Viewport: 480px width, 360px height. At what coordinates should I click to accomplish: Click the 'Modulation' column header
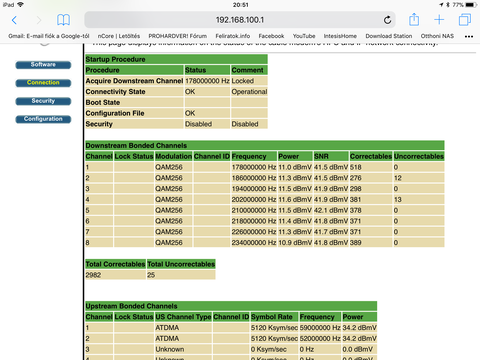[x=173, y=156]
